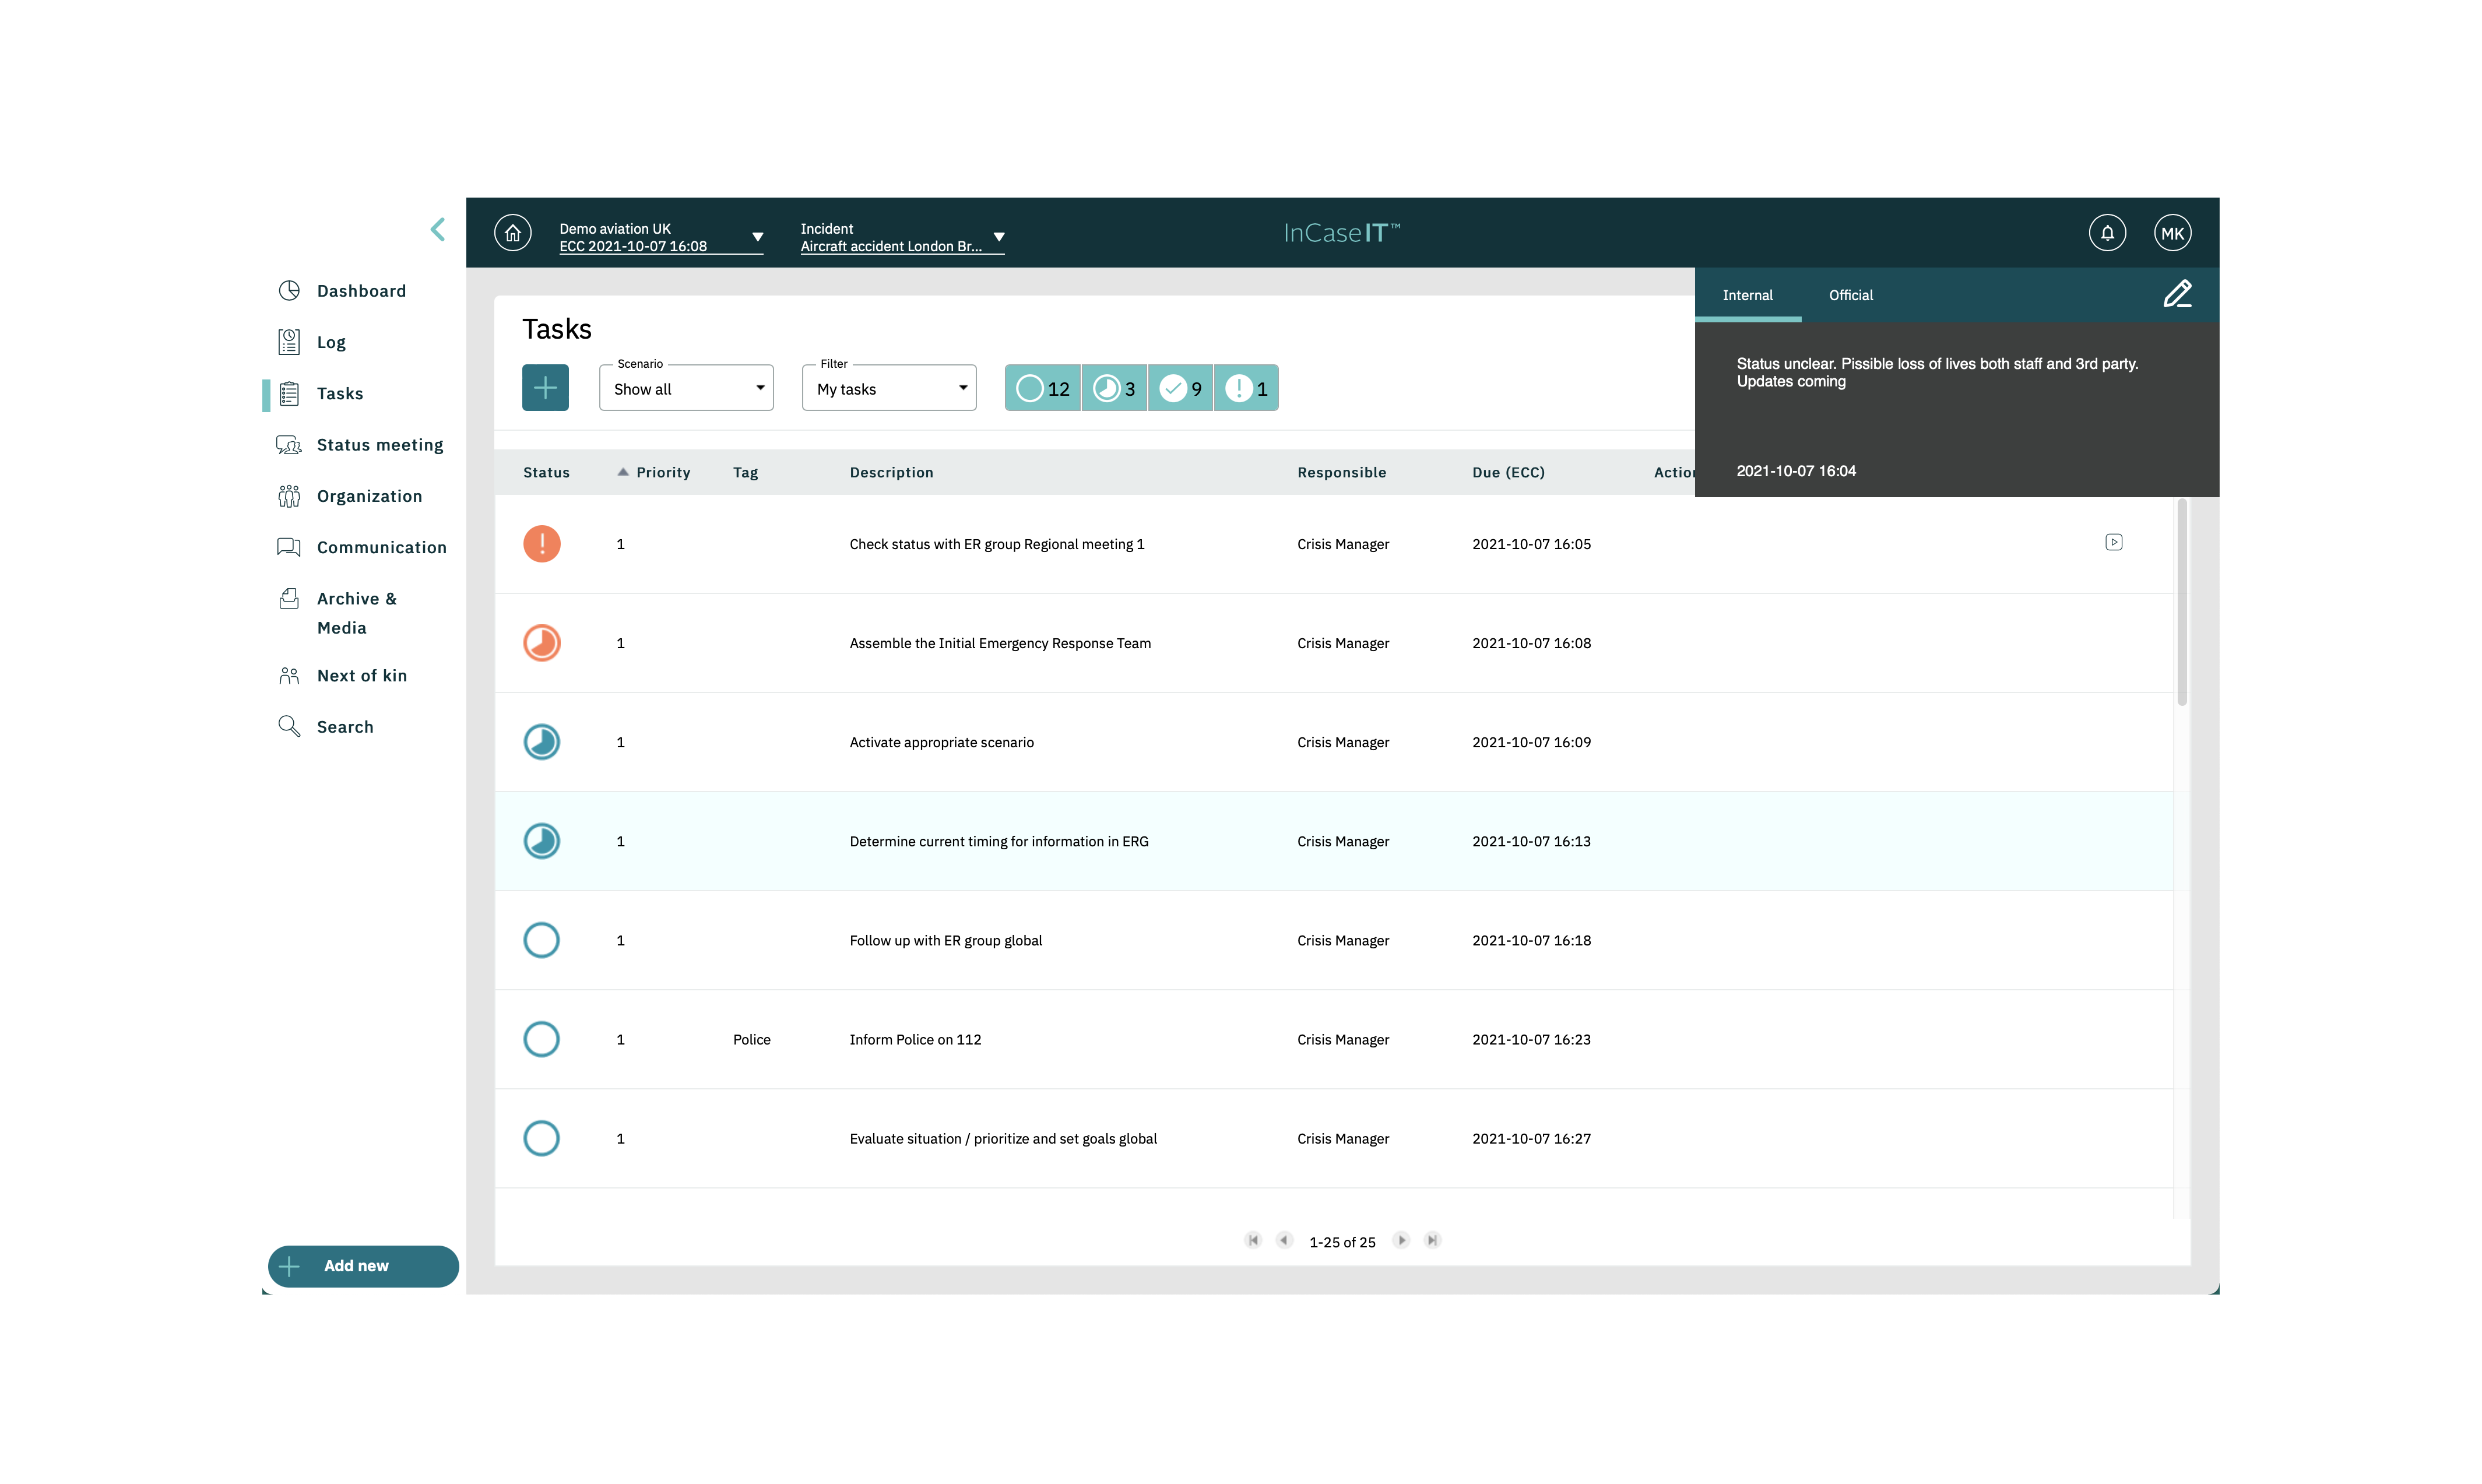Open 'Assemble the Initial Emergency Response Team' task
Screen dimensions: 2482x1484
[x=1000, y=643]
